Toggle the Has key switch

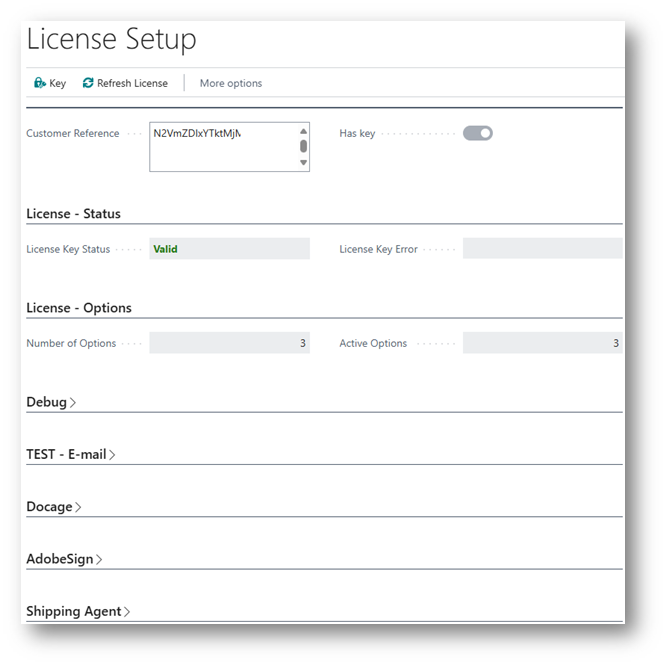pos(477,133)
